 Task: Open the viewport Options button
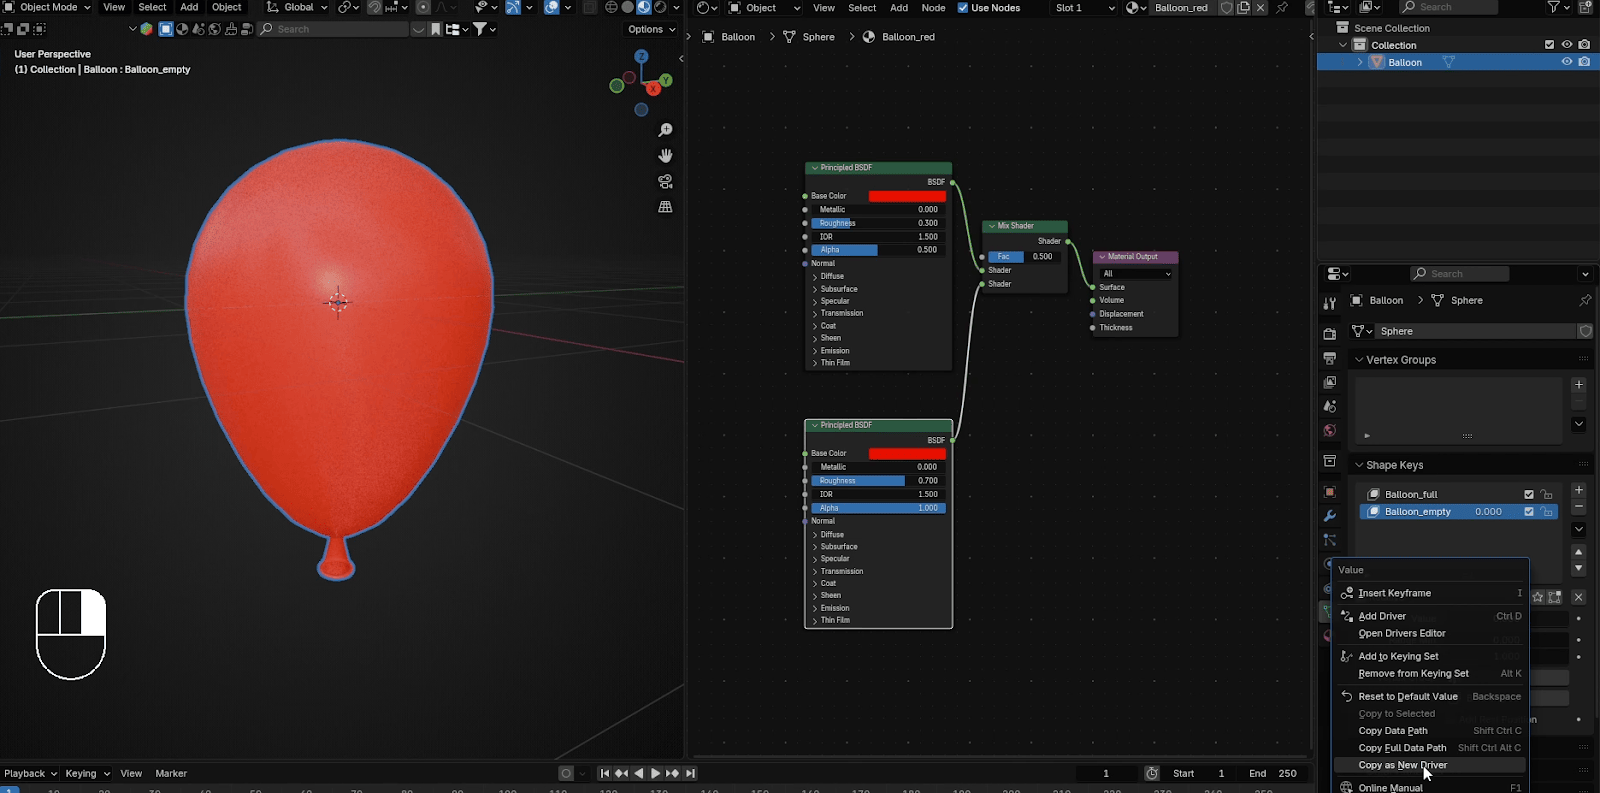pos(651,29)
